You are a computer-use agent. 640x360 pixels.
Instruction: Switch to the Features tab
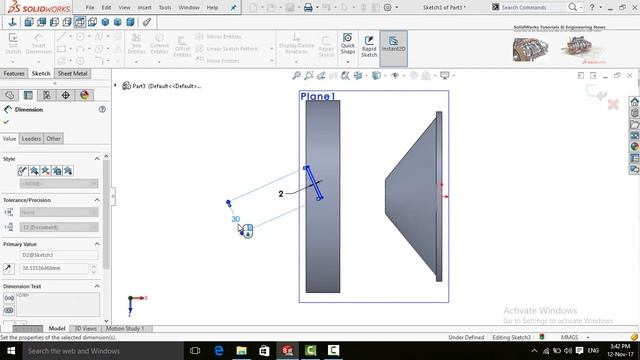tap(14, 73)
